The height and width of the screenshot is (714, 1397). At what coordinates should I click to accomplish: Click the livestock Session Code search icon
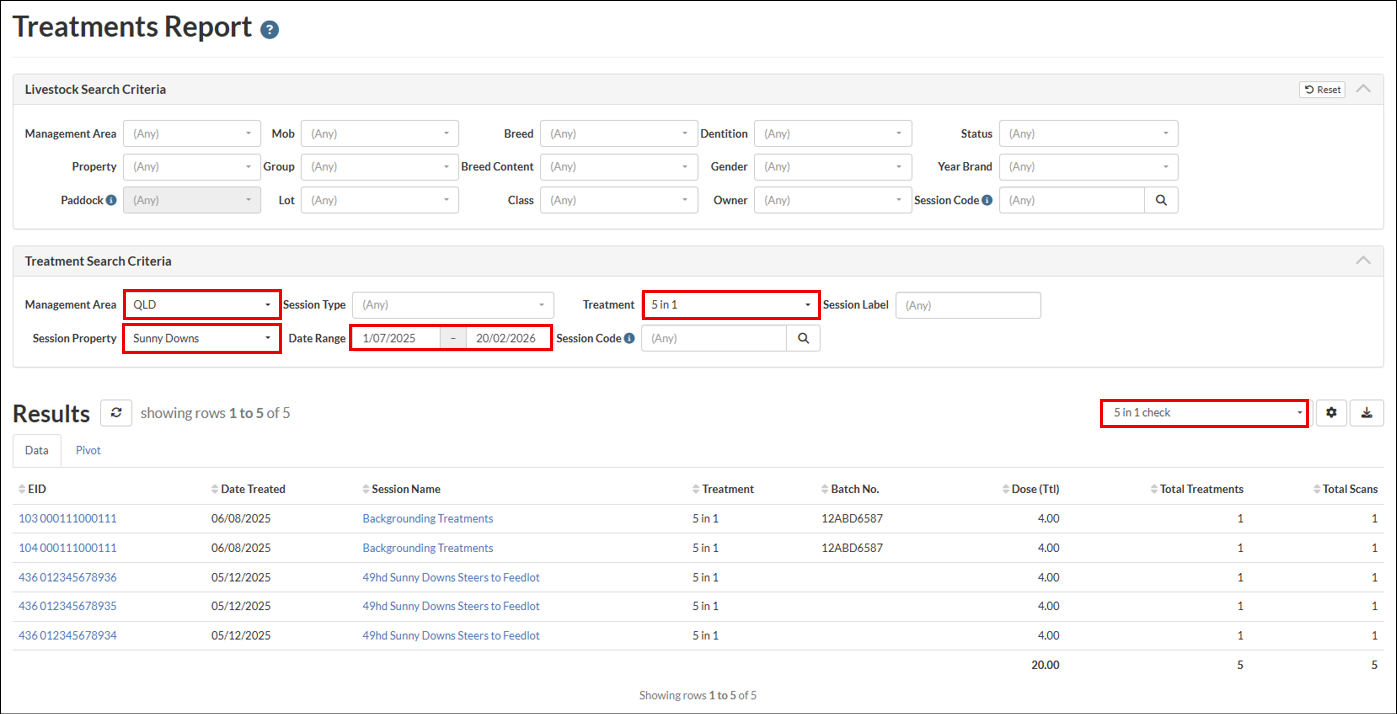click(1161, 200)
